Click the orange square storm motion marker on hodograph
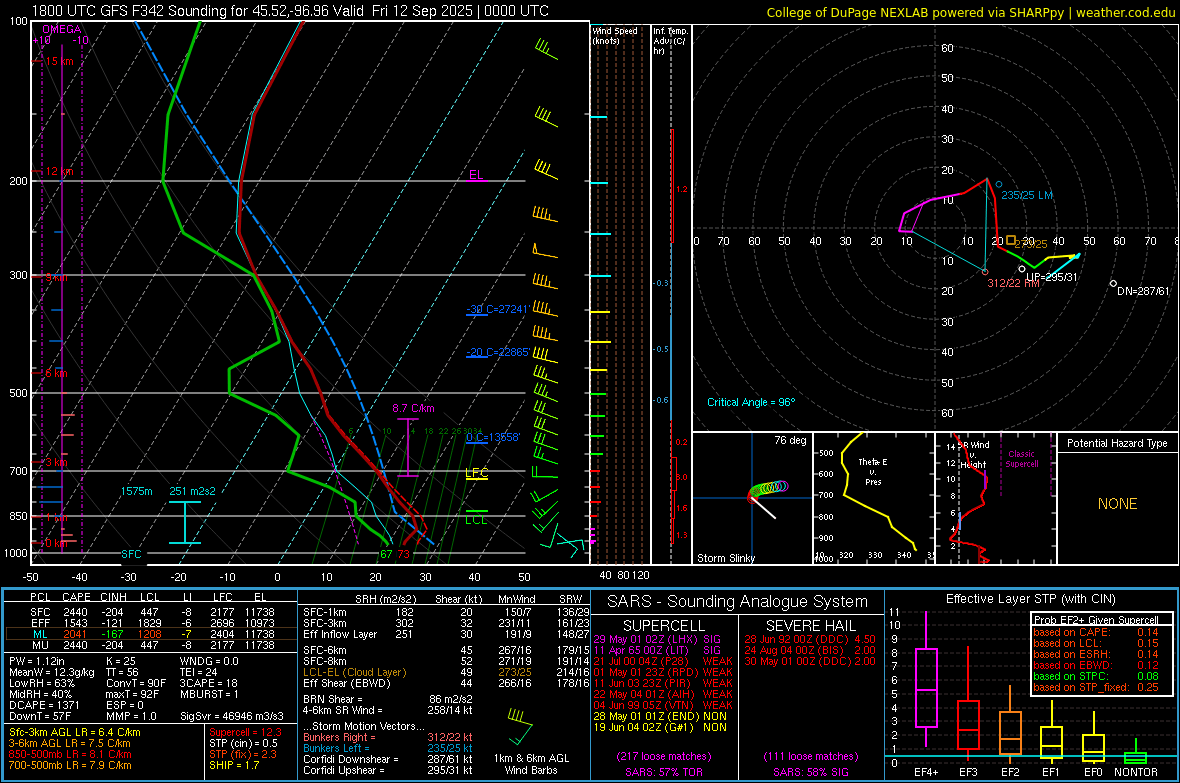 click(x=1011, y=241)
